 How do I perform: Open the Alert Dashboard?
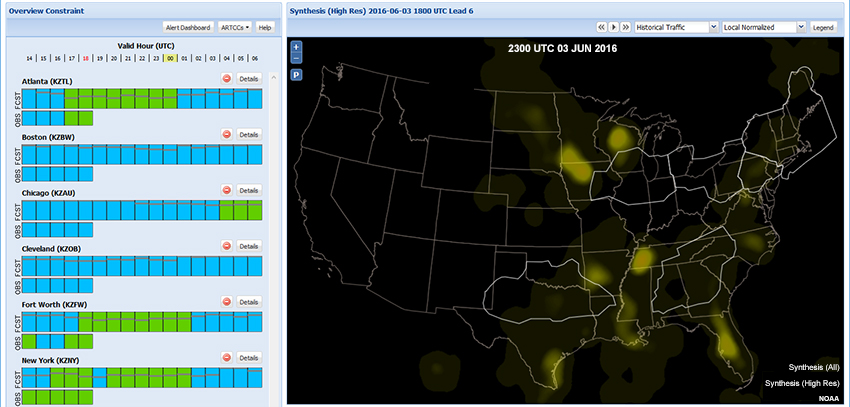coord(188,28)
